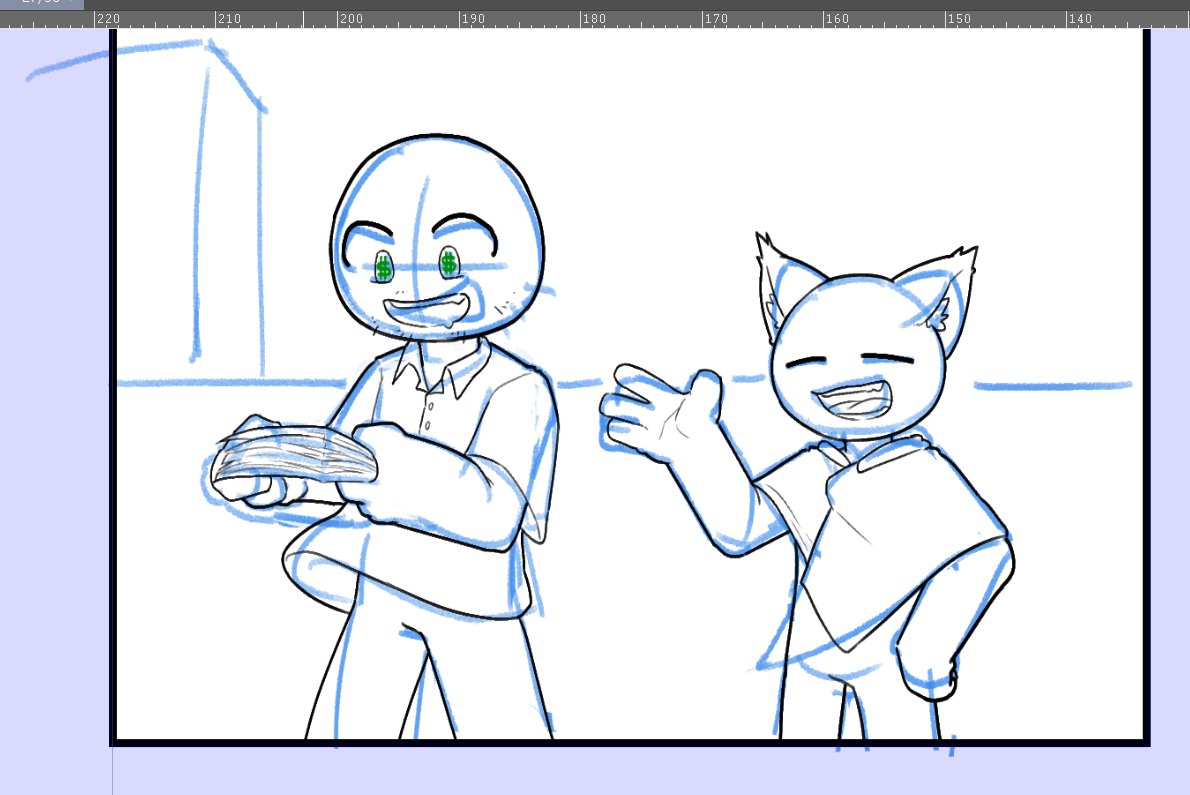This screenshot has height=795, width=1190.
Task: Click the 200 mark on the ruler
Action: 351,19
